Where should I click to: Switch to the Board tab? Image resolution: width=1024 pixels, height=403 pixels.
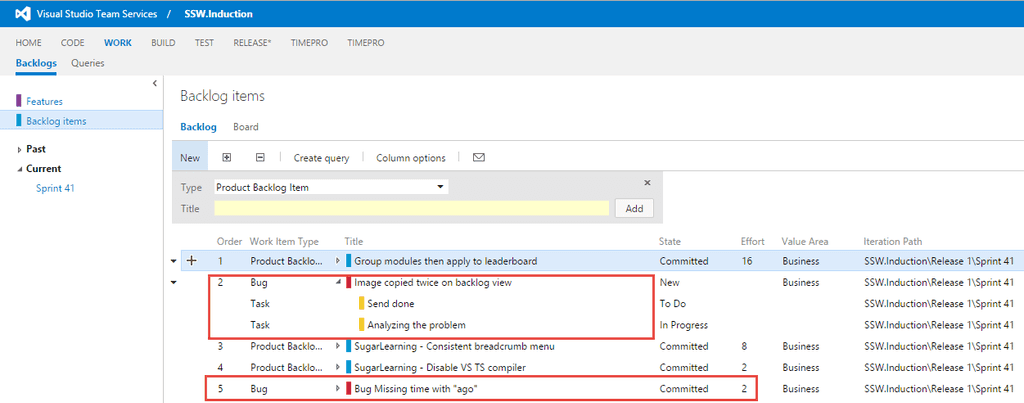coord(245,127)
